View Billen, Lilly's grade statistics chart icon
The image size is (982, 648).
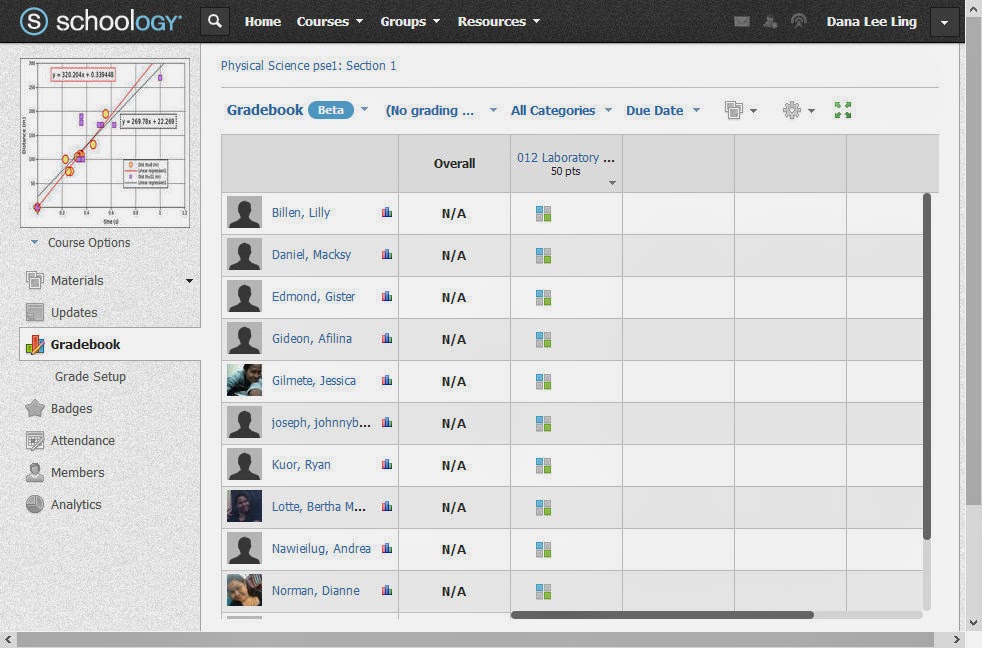[387, 212]
